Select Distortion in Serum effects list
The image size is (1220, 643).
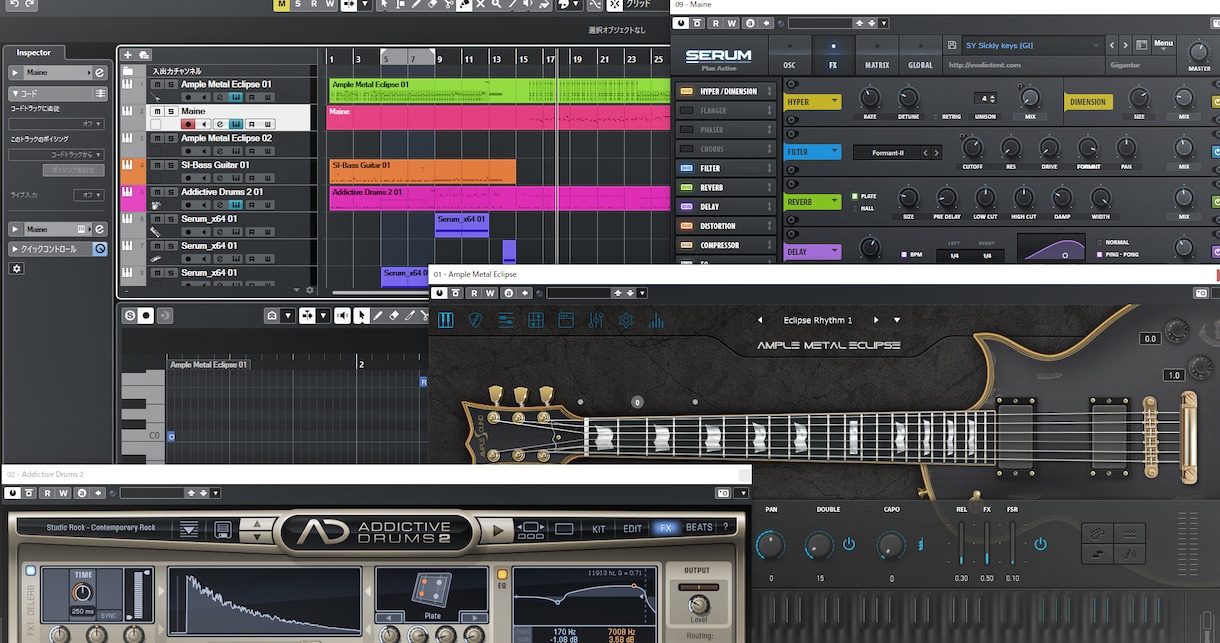[725, 226]
